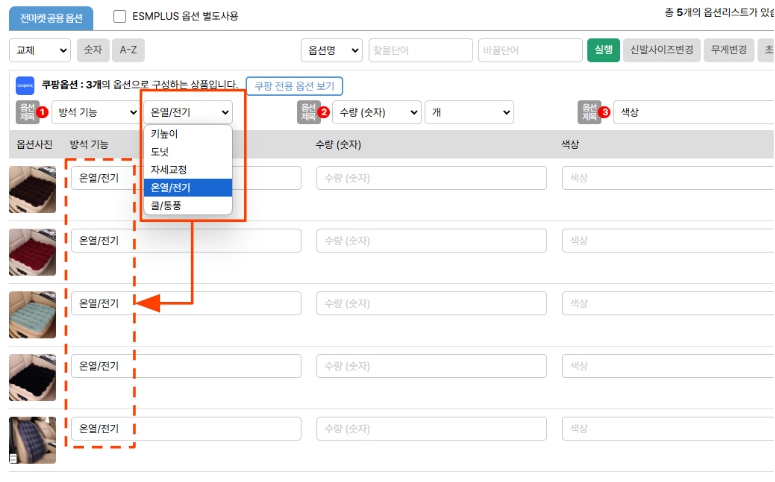Enable the ESMPLUS 옵션 별도사용 checkbox
This screenshot has height=482, width=775.
[120, 16]
